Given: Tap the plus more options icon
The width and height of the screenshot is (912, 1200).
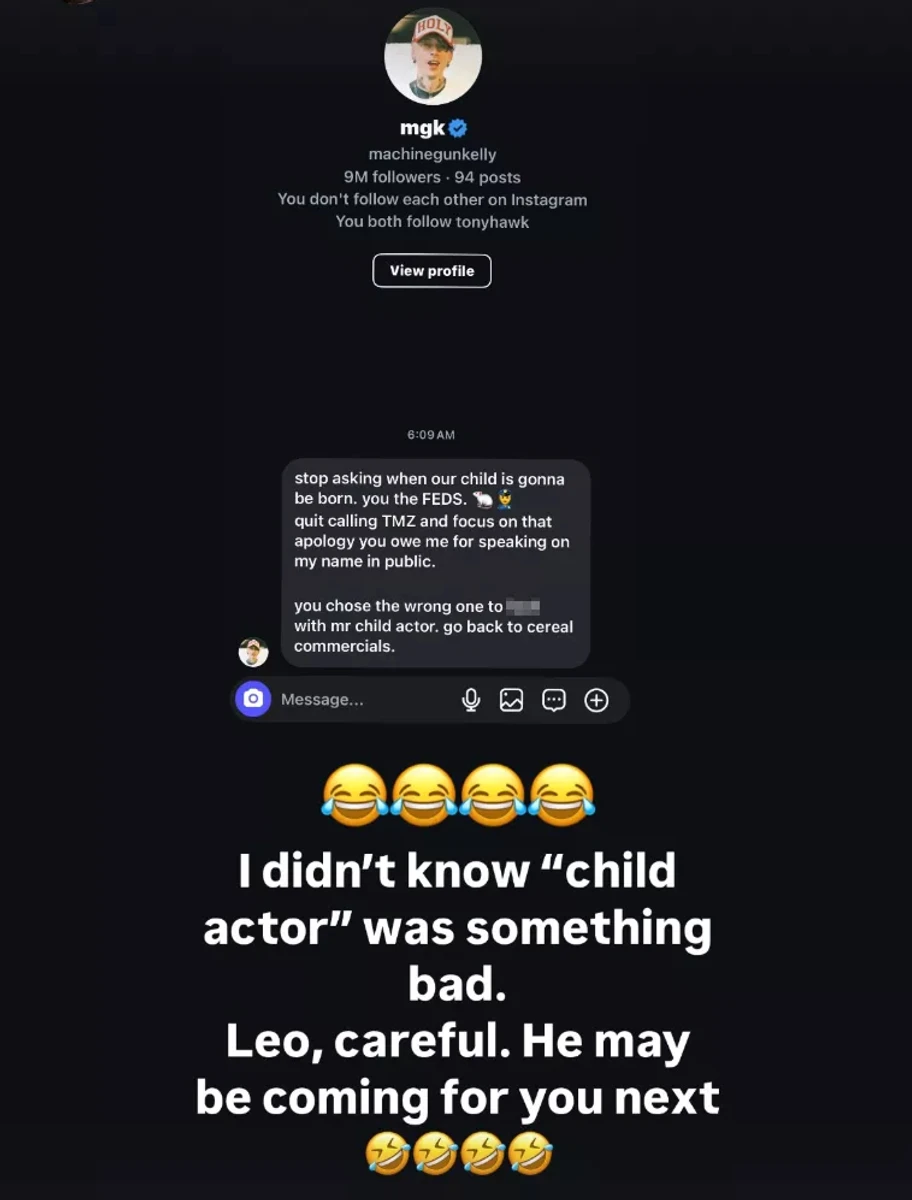Looking at the screenshot, I should pos(597,700).
